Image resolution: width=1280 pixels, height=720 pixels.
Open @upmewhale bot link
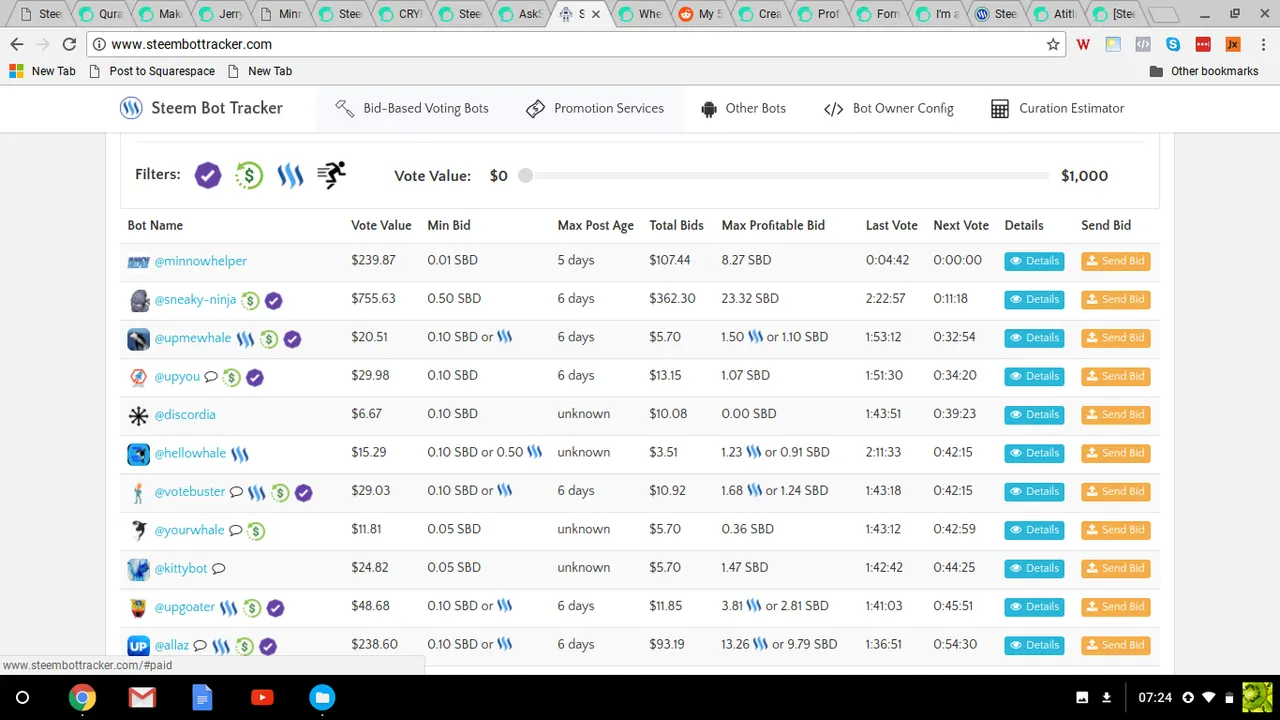[192, 338]
